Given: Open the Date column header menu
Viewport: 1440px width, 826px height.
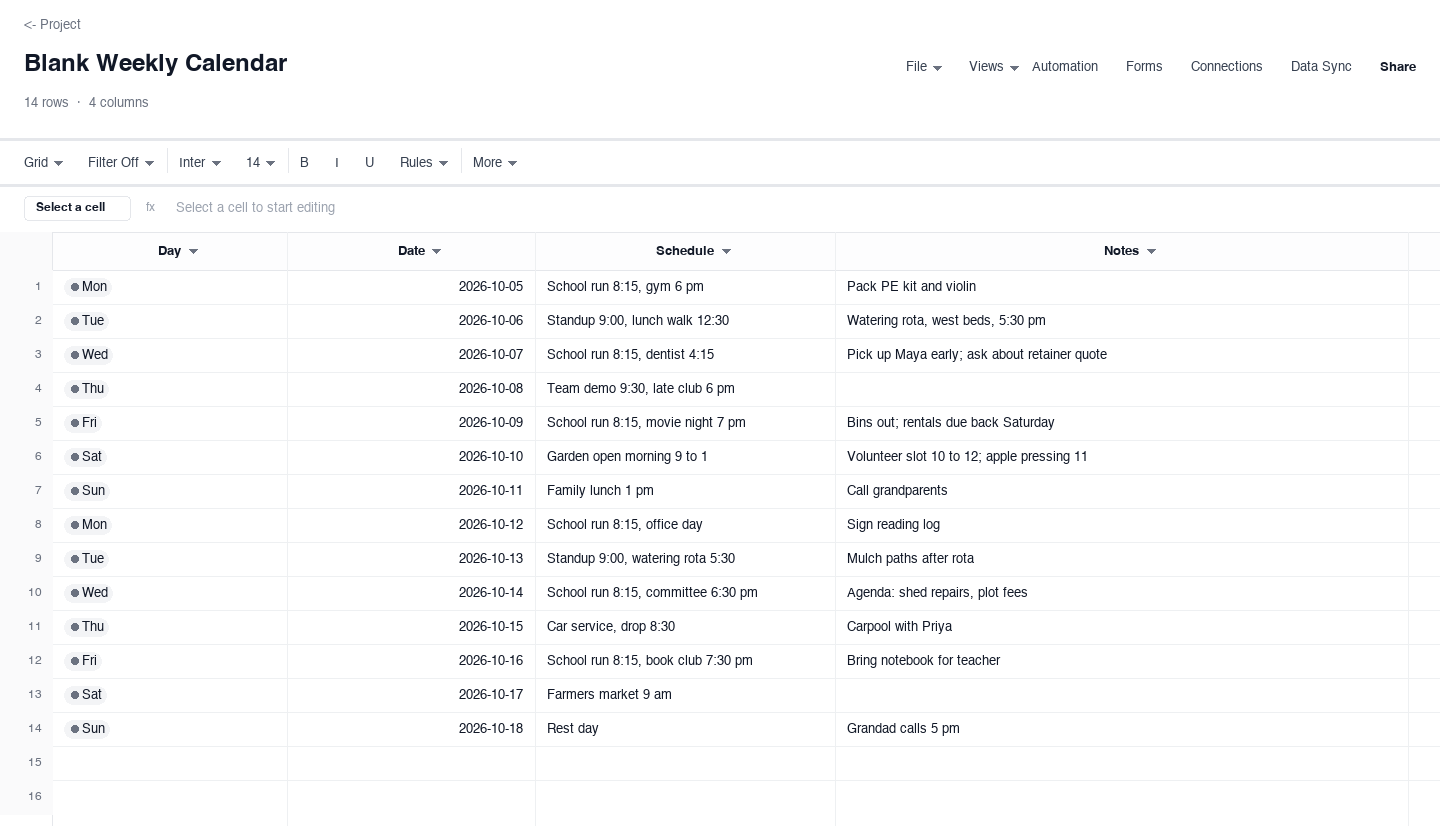Looking at the screenshot, I should (x=436, y=251).
